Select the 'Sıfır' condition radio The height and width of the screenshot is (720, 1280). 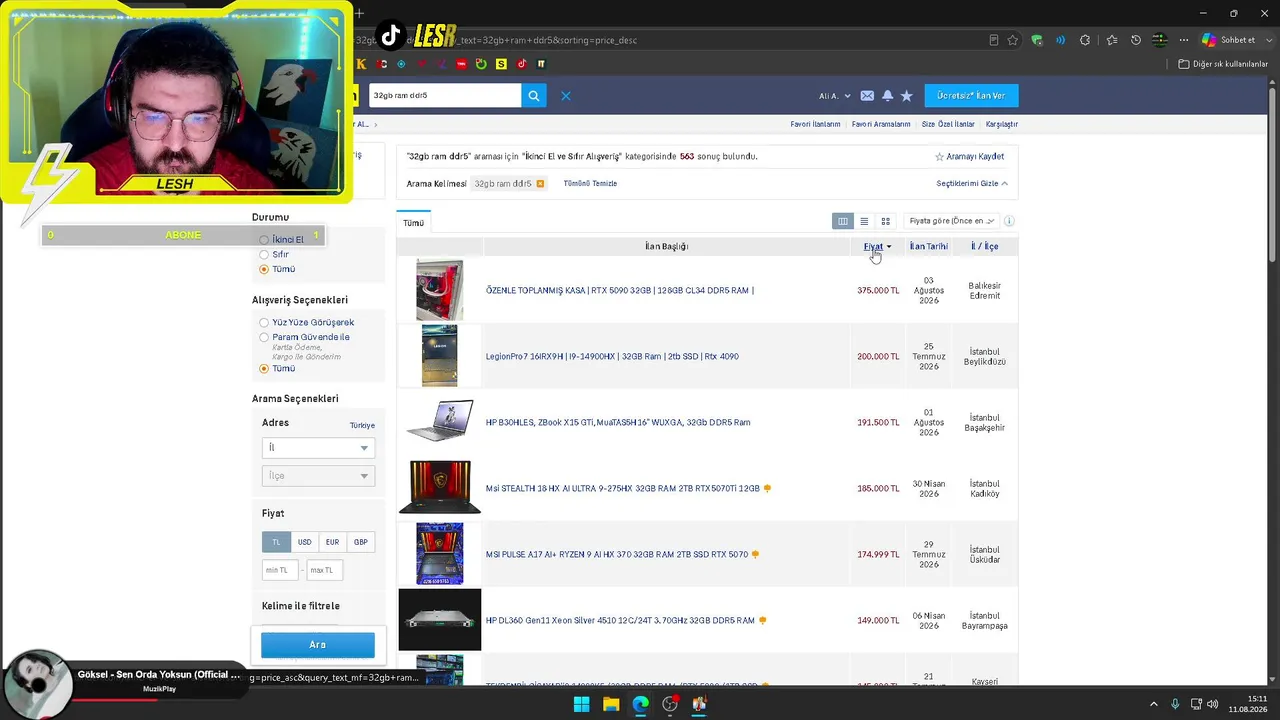click(x=264, y=255)
